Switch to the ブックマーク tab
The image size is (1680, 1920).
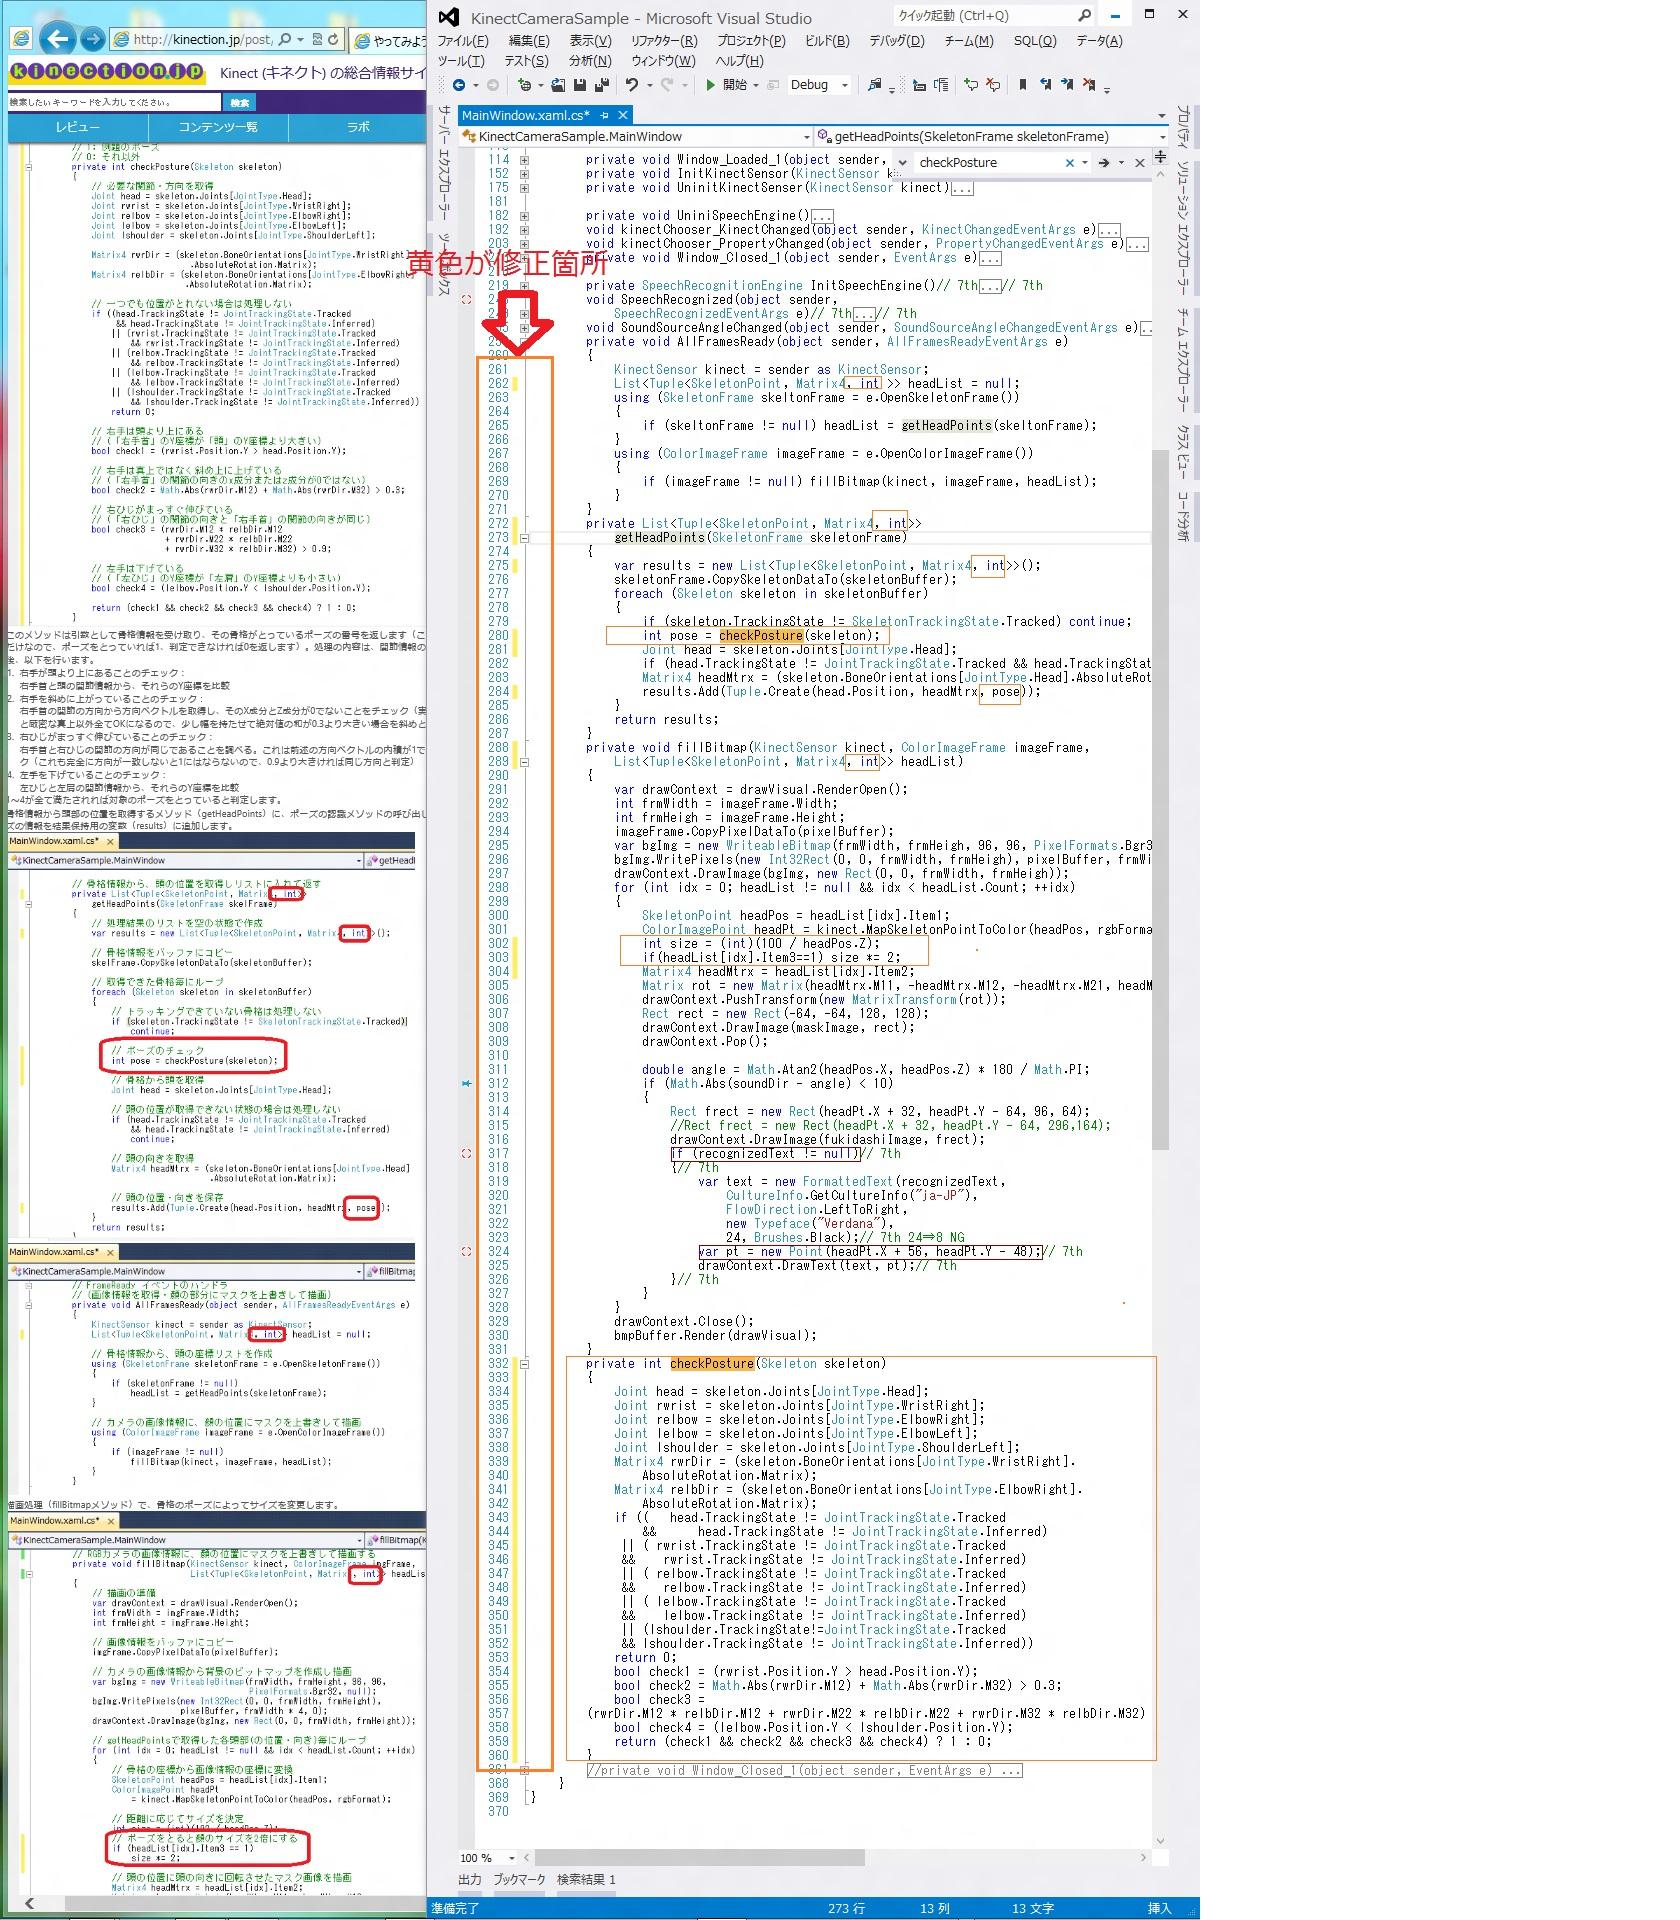[519, 1880]
